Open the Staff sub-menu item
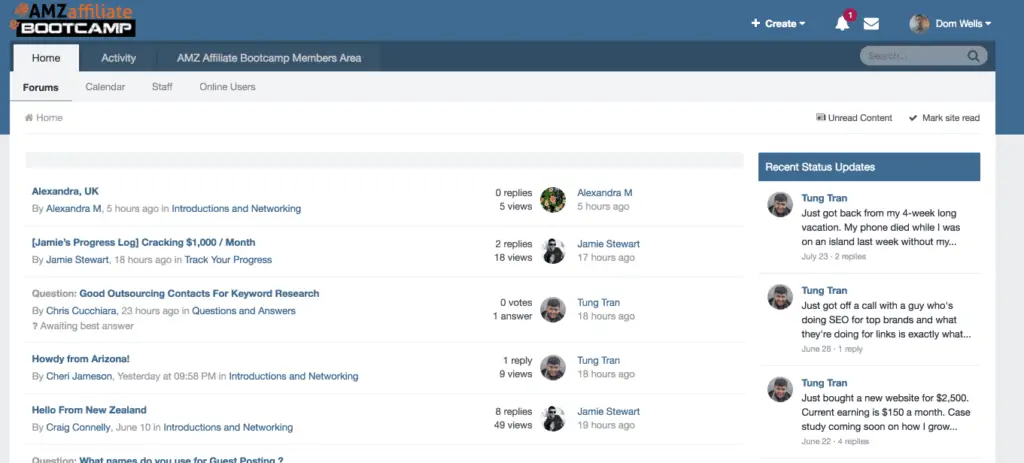The height and width of the screenshot is (463, 1024). pos(162,87)
